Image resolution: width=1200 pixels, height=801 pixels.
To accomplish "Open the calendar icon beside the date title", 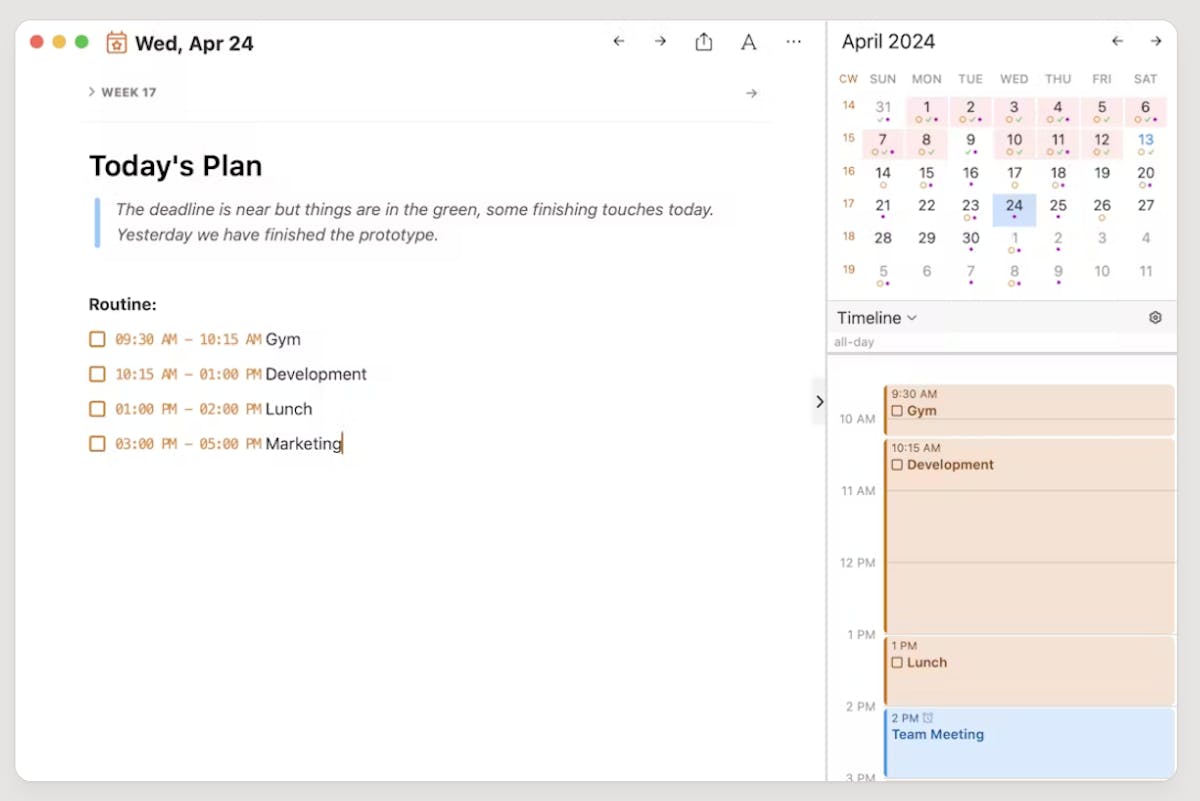I will point(116,42).
